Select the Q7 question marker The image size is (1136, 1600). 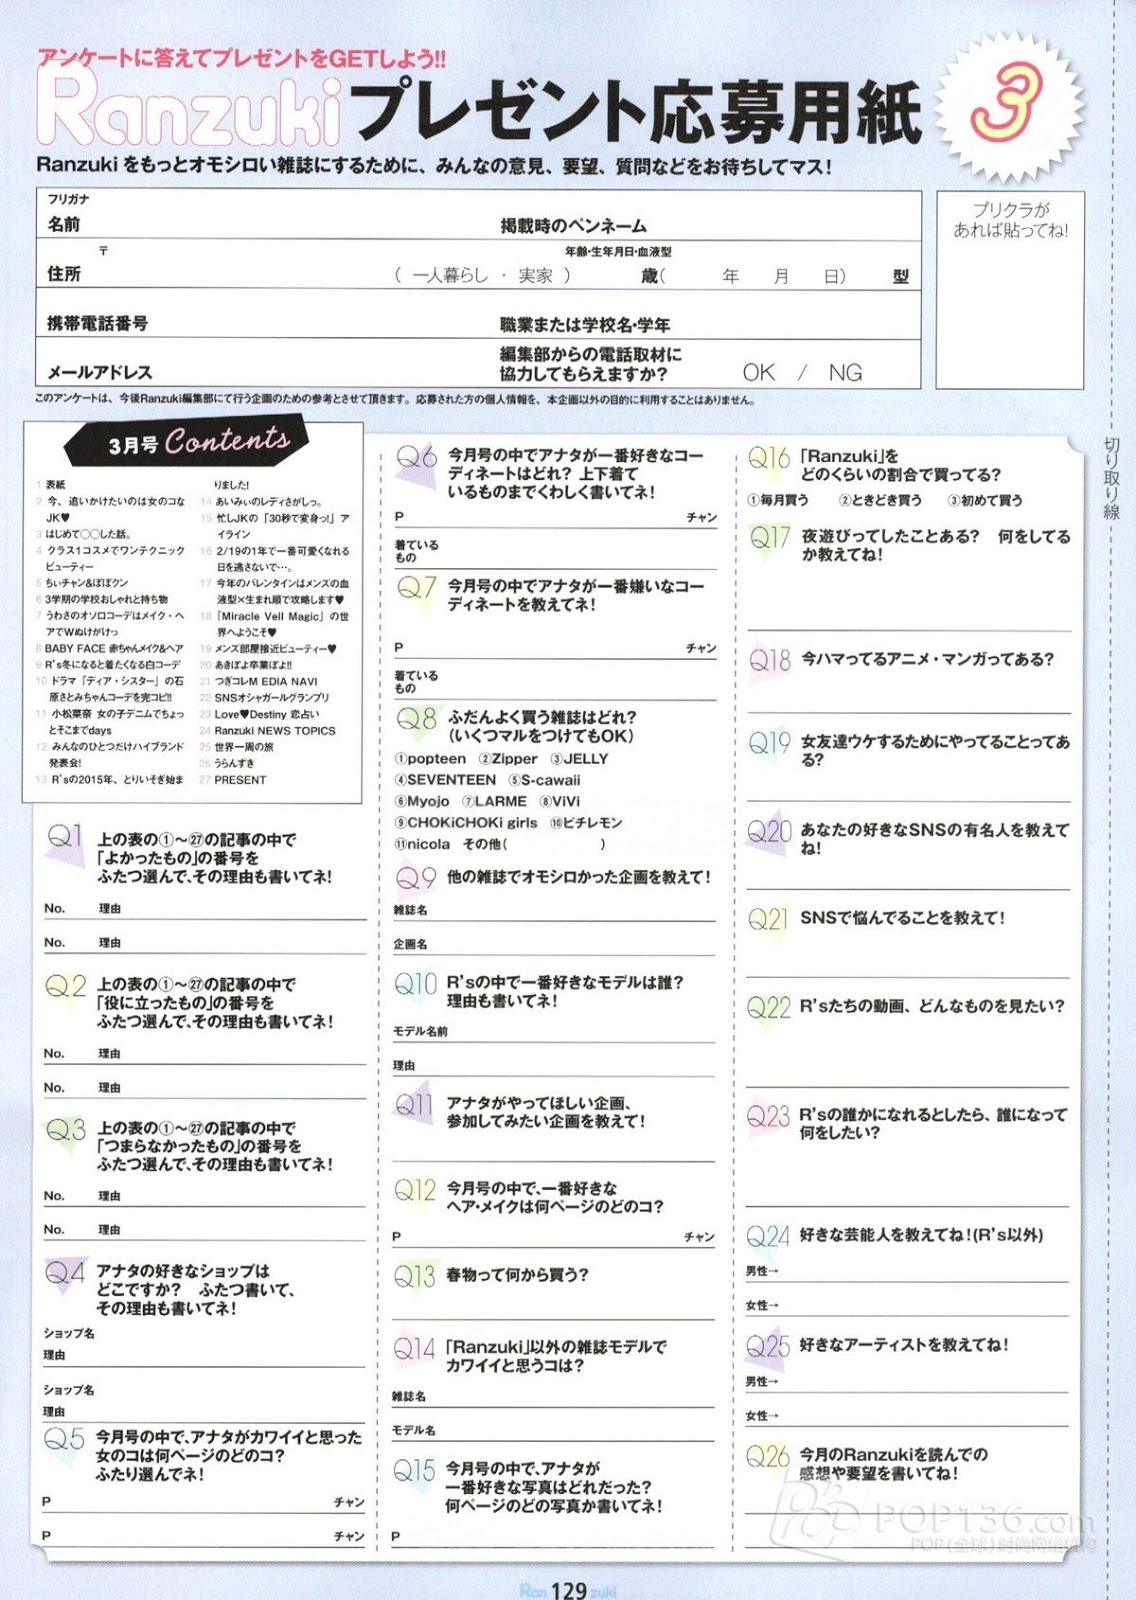click(x=416, y=588)
